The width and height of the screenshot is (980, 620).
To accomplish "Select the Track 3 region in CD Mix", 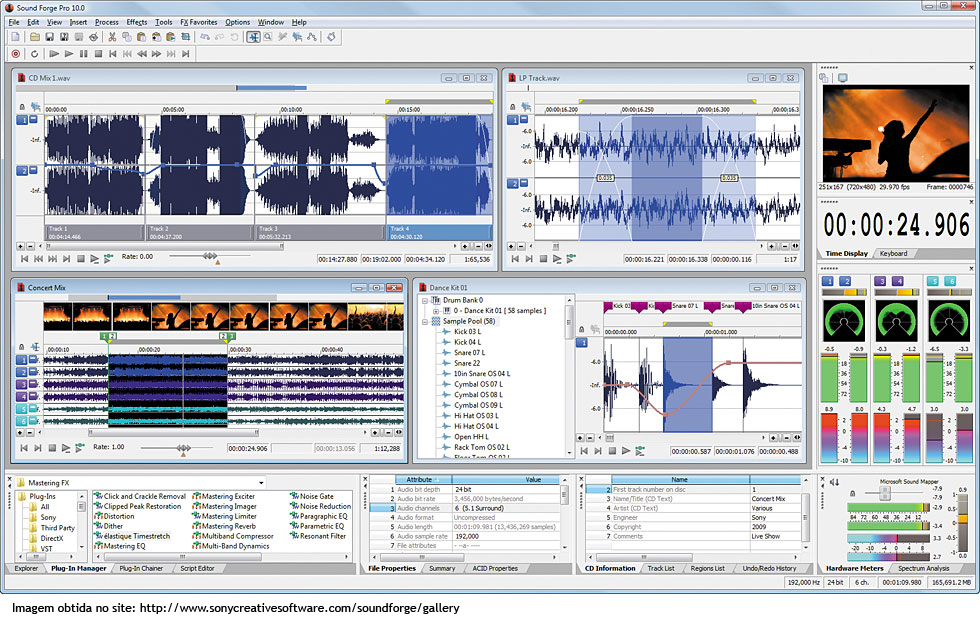I will point(321,232).
